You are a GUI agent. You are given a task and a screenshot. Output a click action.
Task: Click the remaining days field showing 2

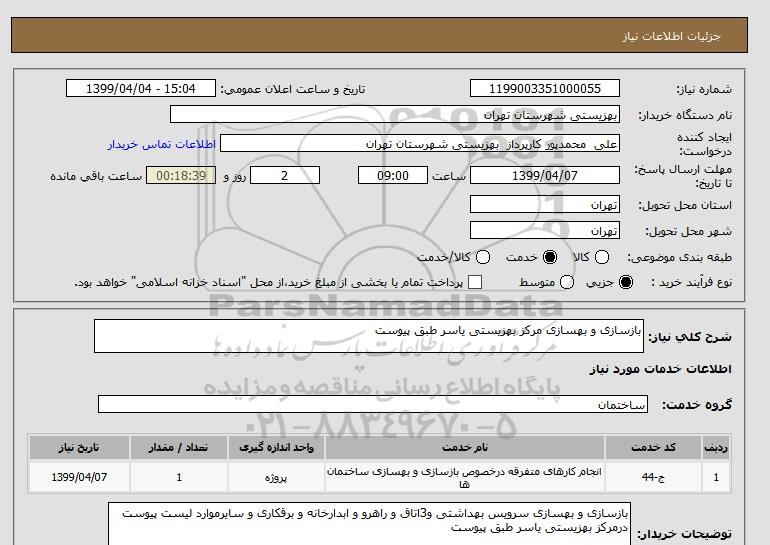pos(285,175)
